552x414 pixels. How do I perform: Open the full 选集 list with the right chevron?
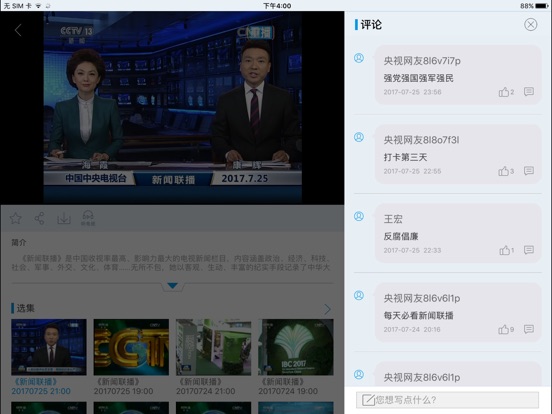pyautogui.click(x=327, y=309)
